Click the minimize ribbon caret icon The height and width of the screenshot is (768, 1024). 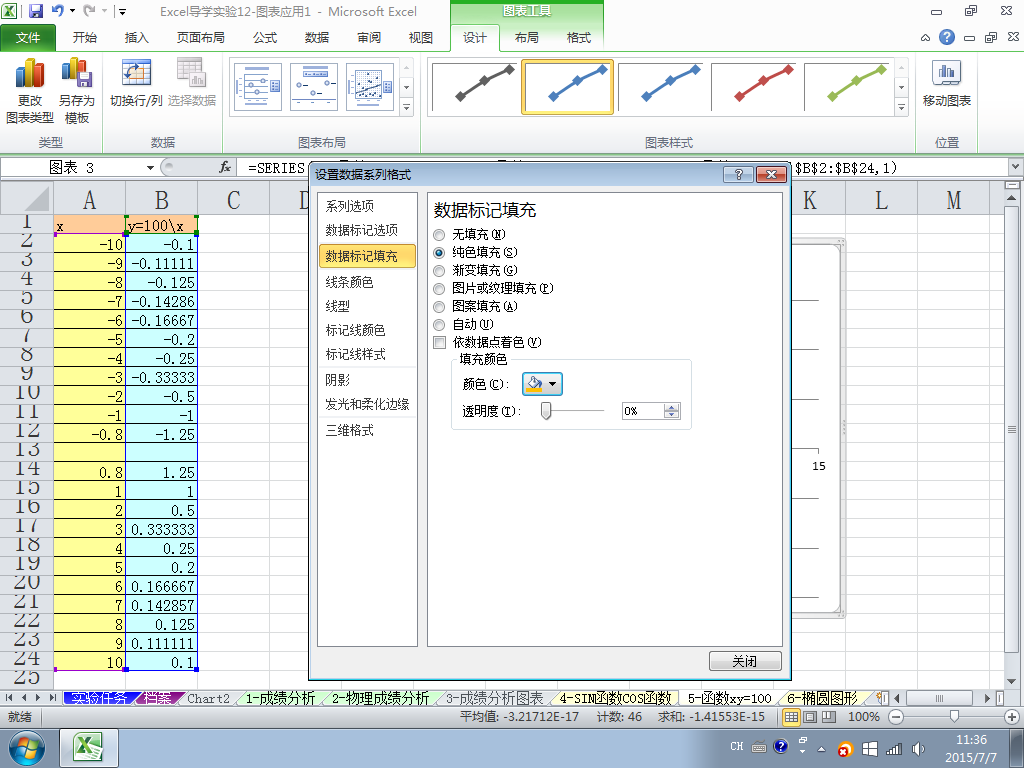(925, 38)
